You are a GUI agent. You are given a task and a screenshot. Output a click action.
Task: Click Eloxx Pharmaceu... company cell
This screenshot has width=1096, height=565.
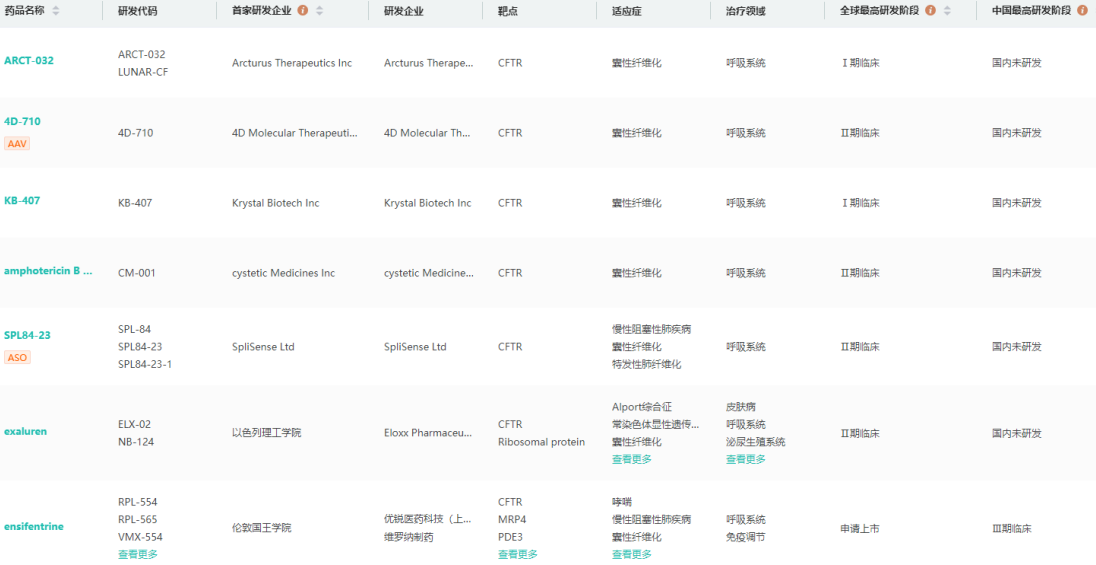pos(429,433)
